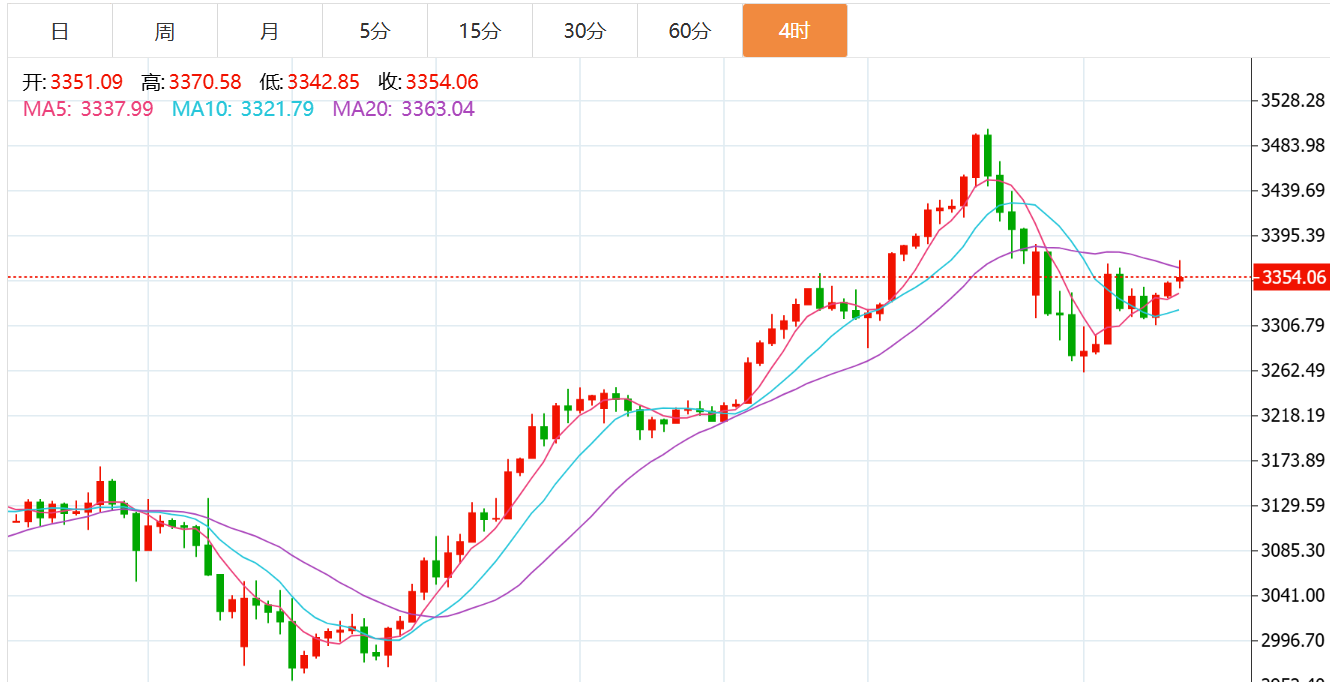Screen dimensions: 1330x682
Task: Click the 3439.69 price axis label
Action: (x=1293, y=191)
